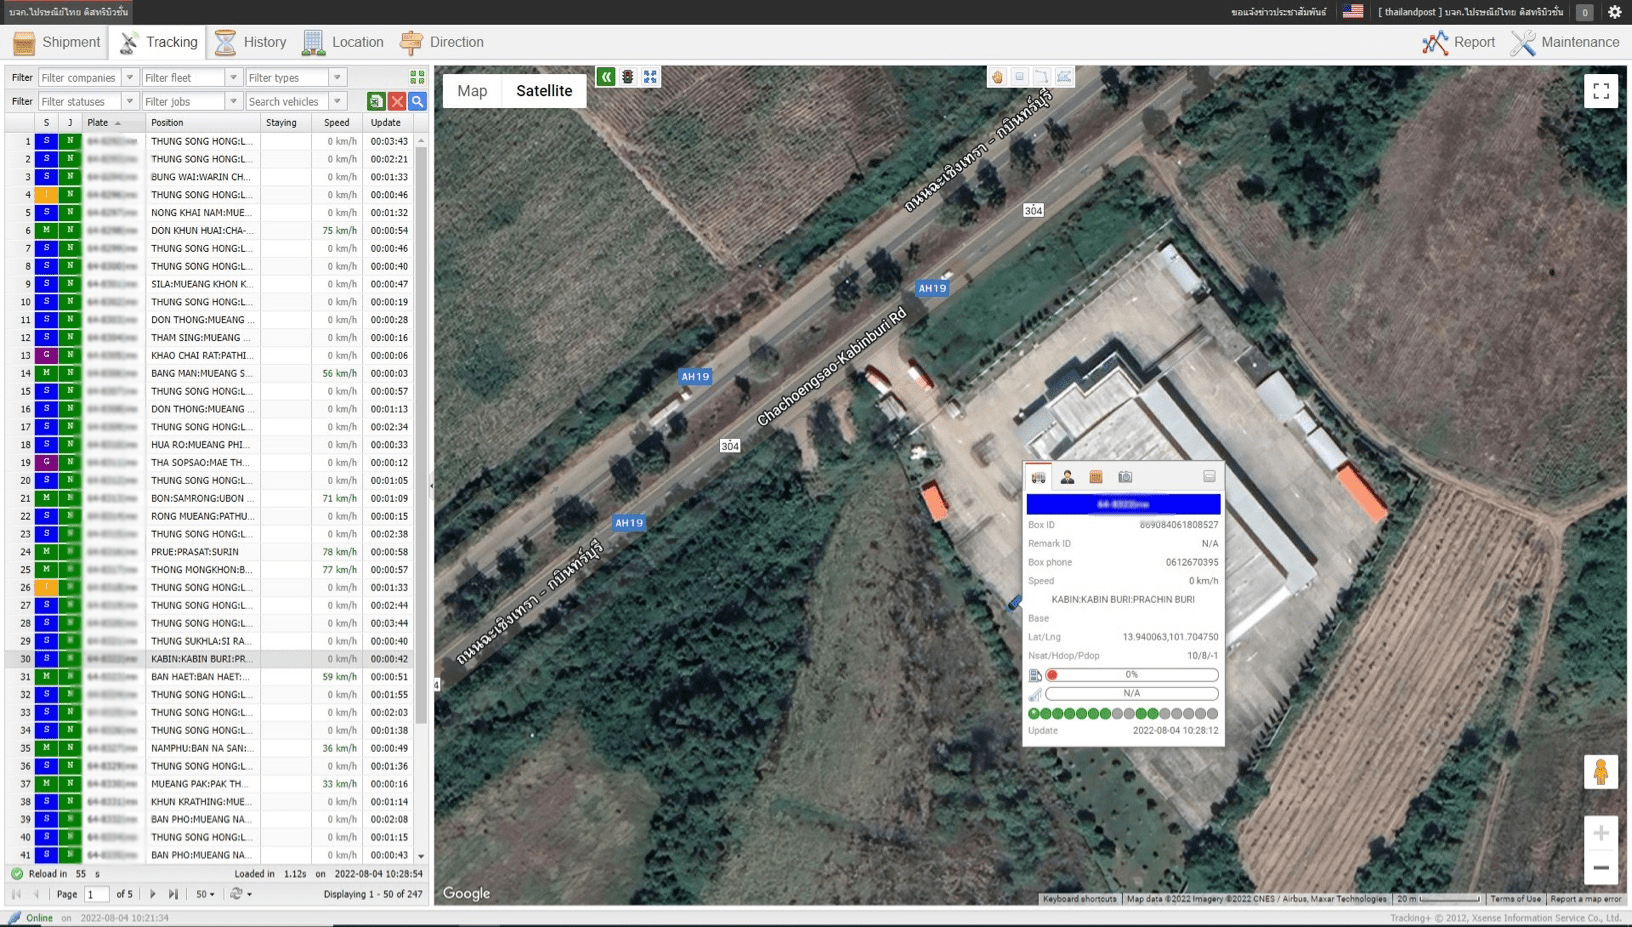Open the page size 50 dropdown
The image size is (1632, 927).
[x=204, y=894]
